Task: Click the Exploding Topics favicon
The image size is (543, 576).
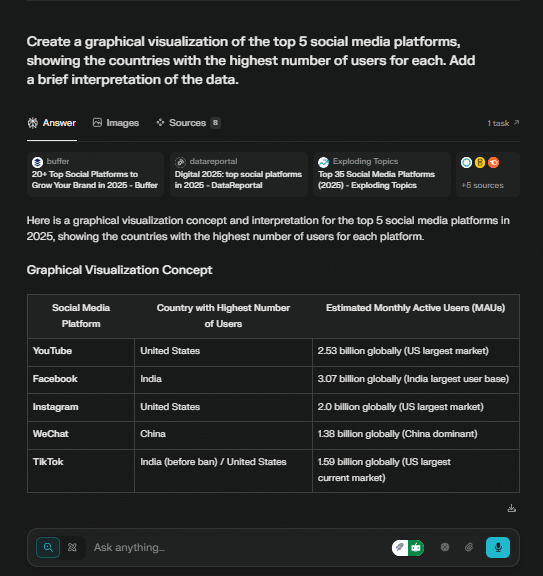Action: pos(323,162)
